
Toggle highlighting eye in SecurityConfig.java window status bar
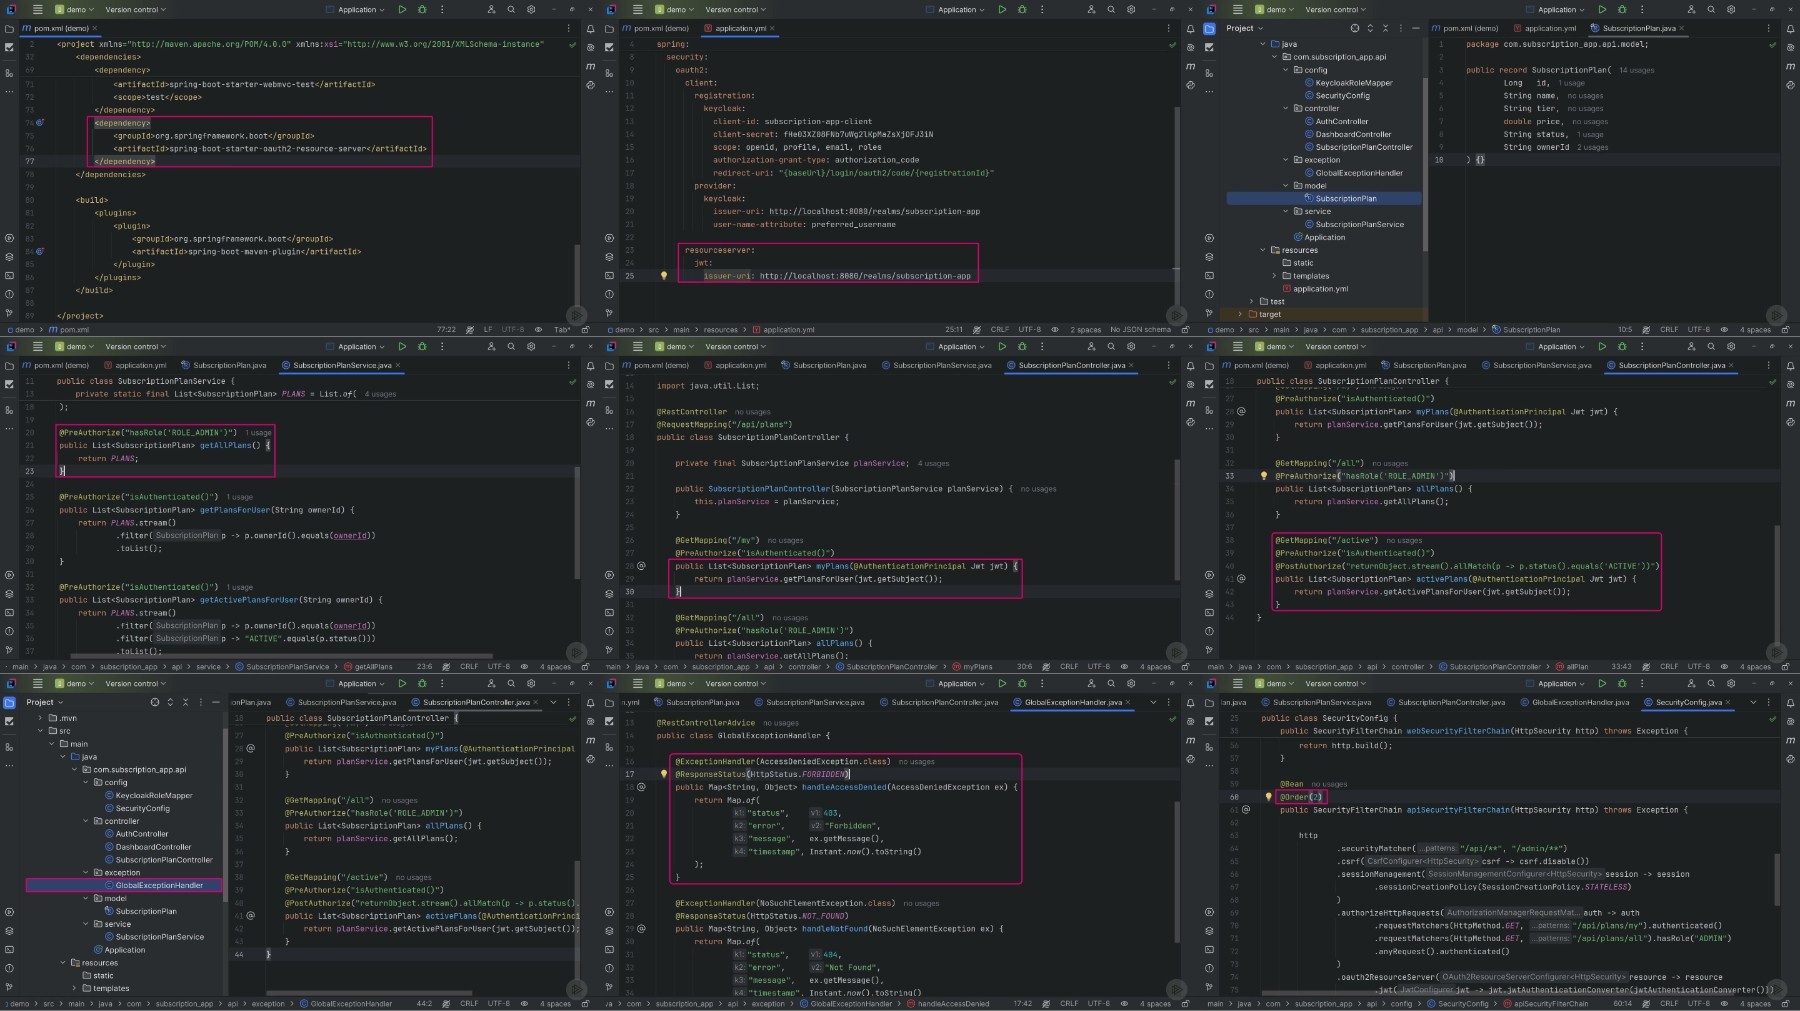[x=1724, y=1003]
